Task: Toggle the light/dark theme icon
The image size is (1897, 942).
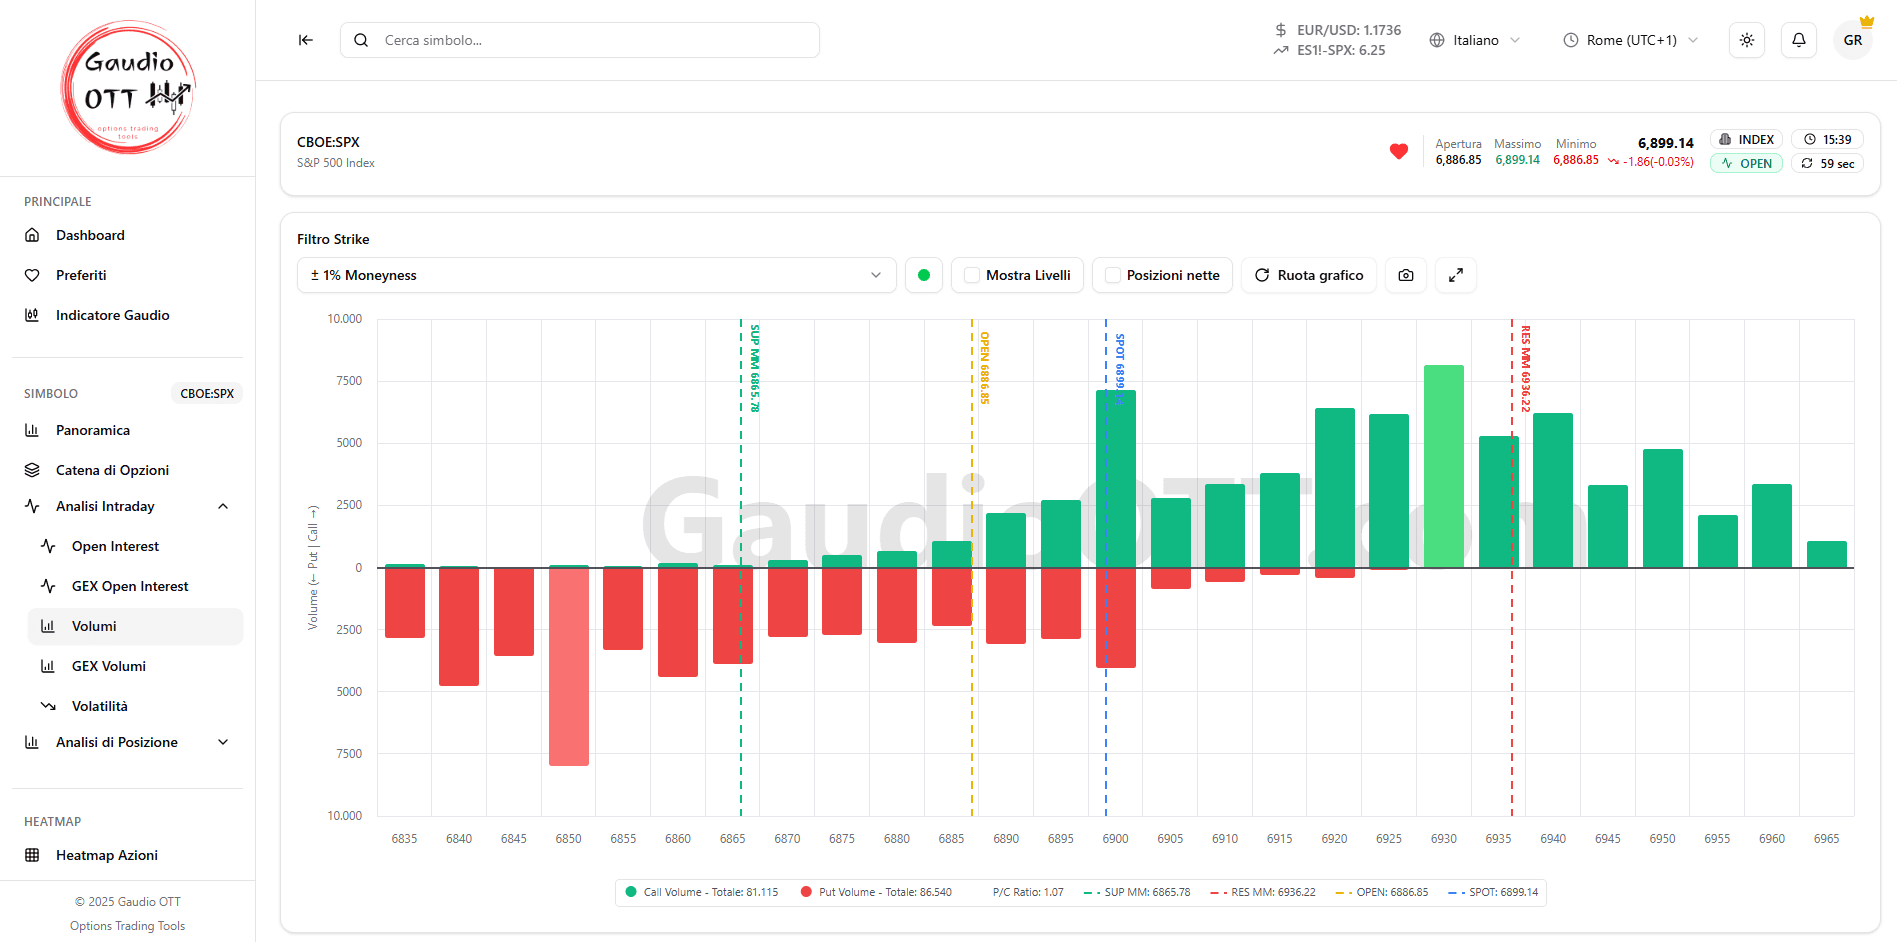Action: click(x=1747, y=40)
